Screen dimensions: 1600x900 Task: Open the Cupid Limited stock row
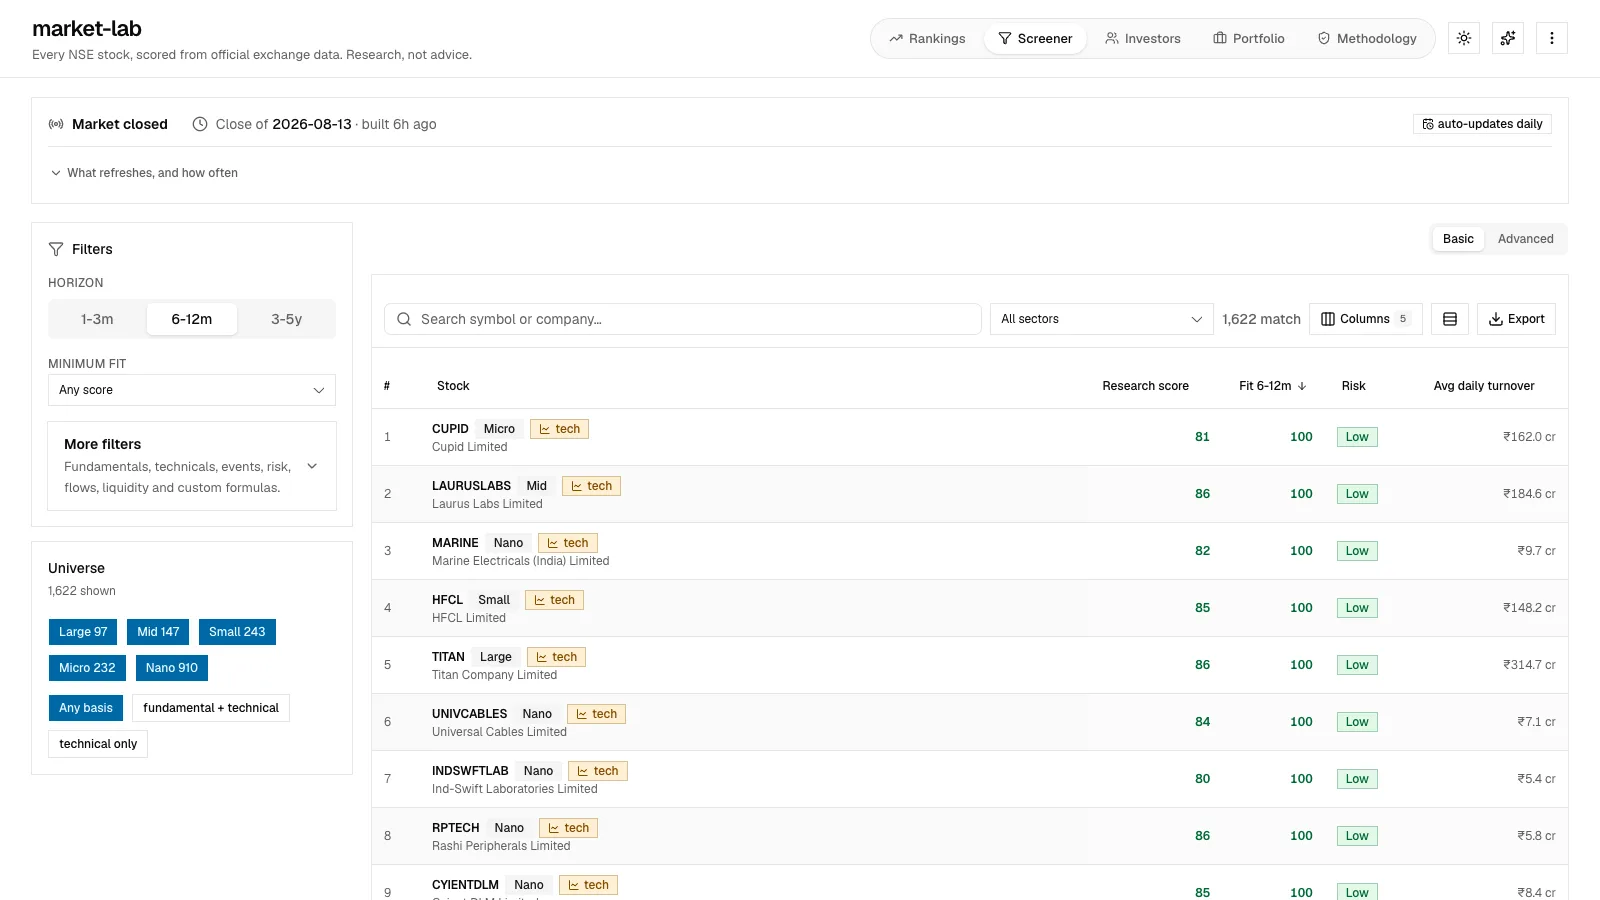[x=970, y=437]
